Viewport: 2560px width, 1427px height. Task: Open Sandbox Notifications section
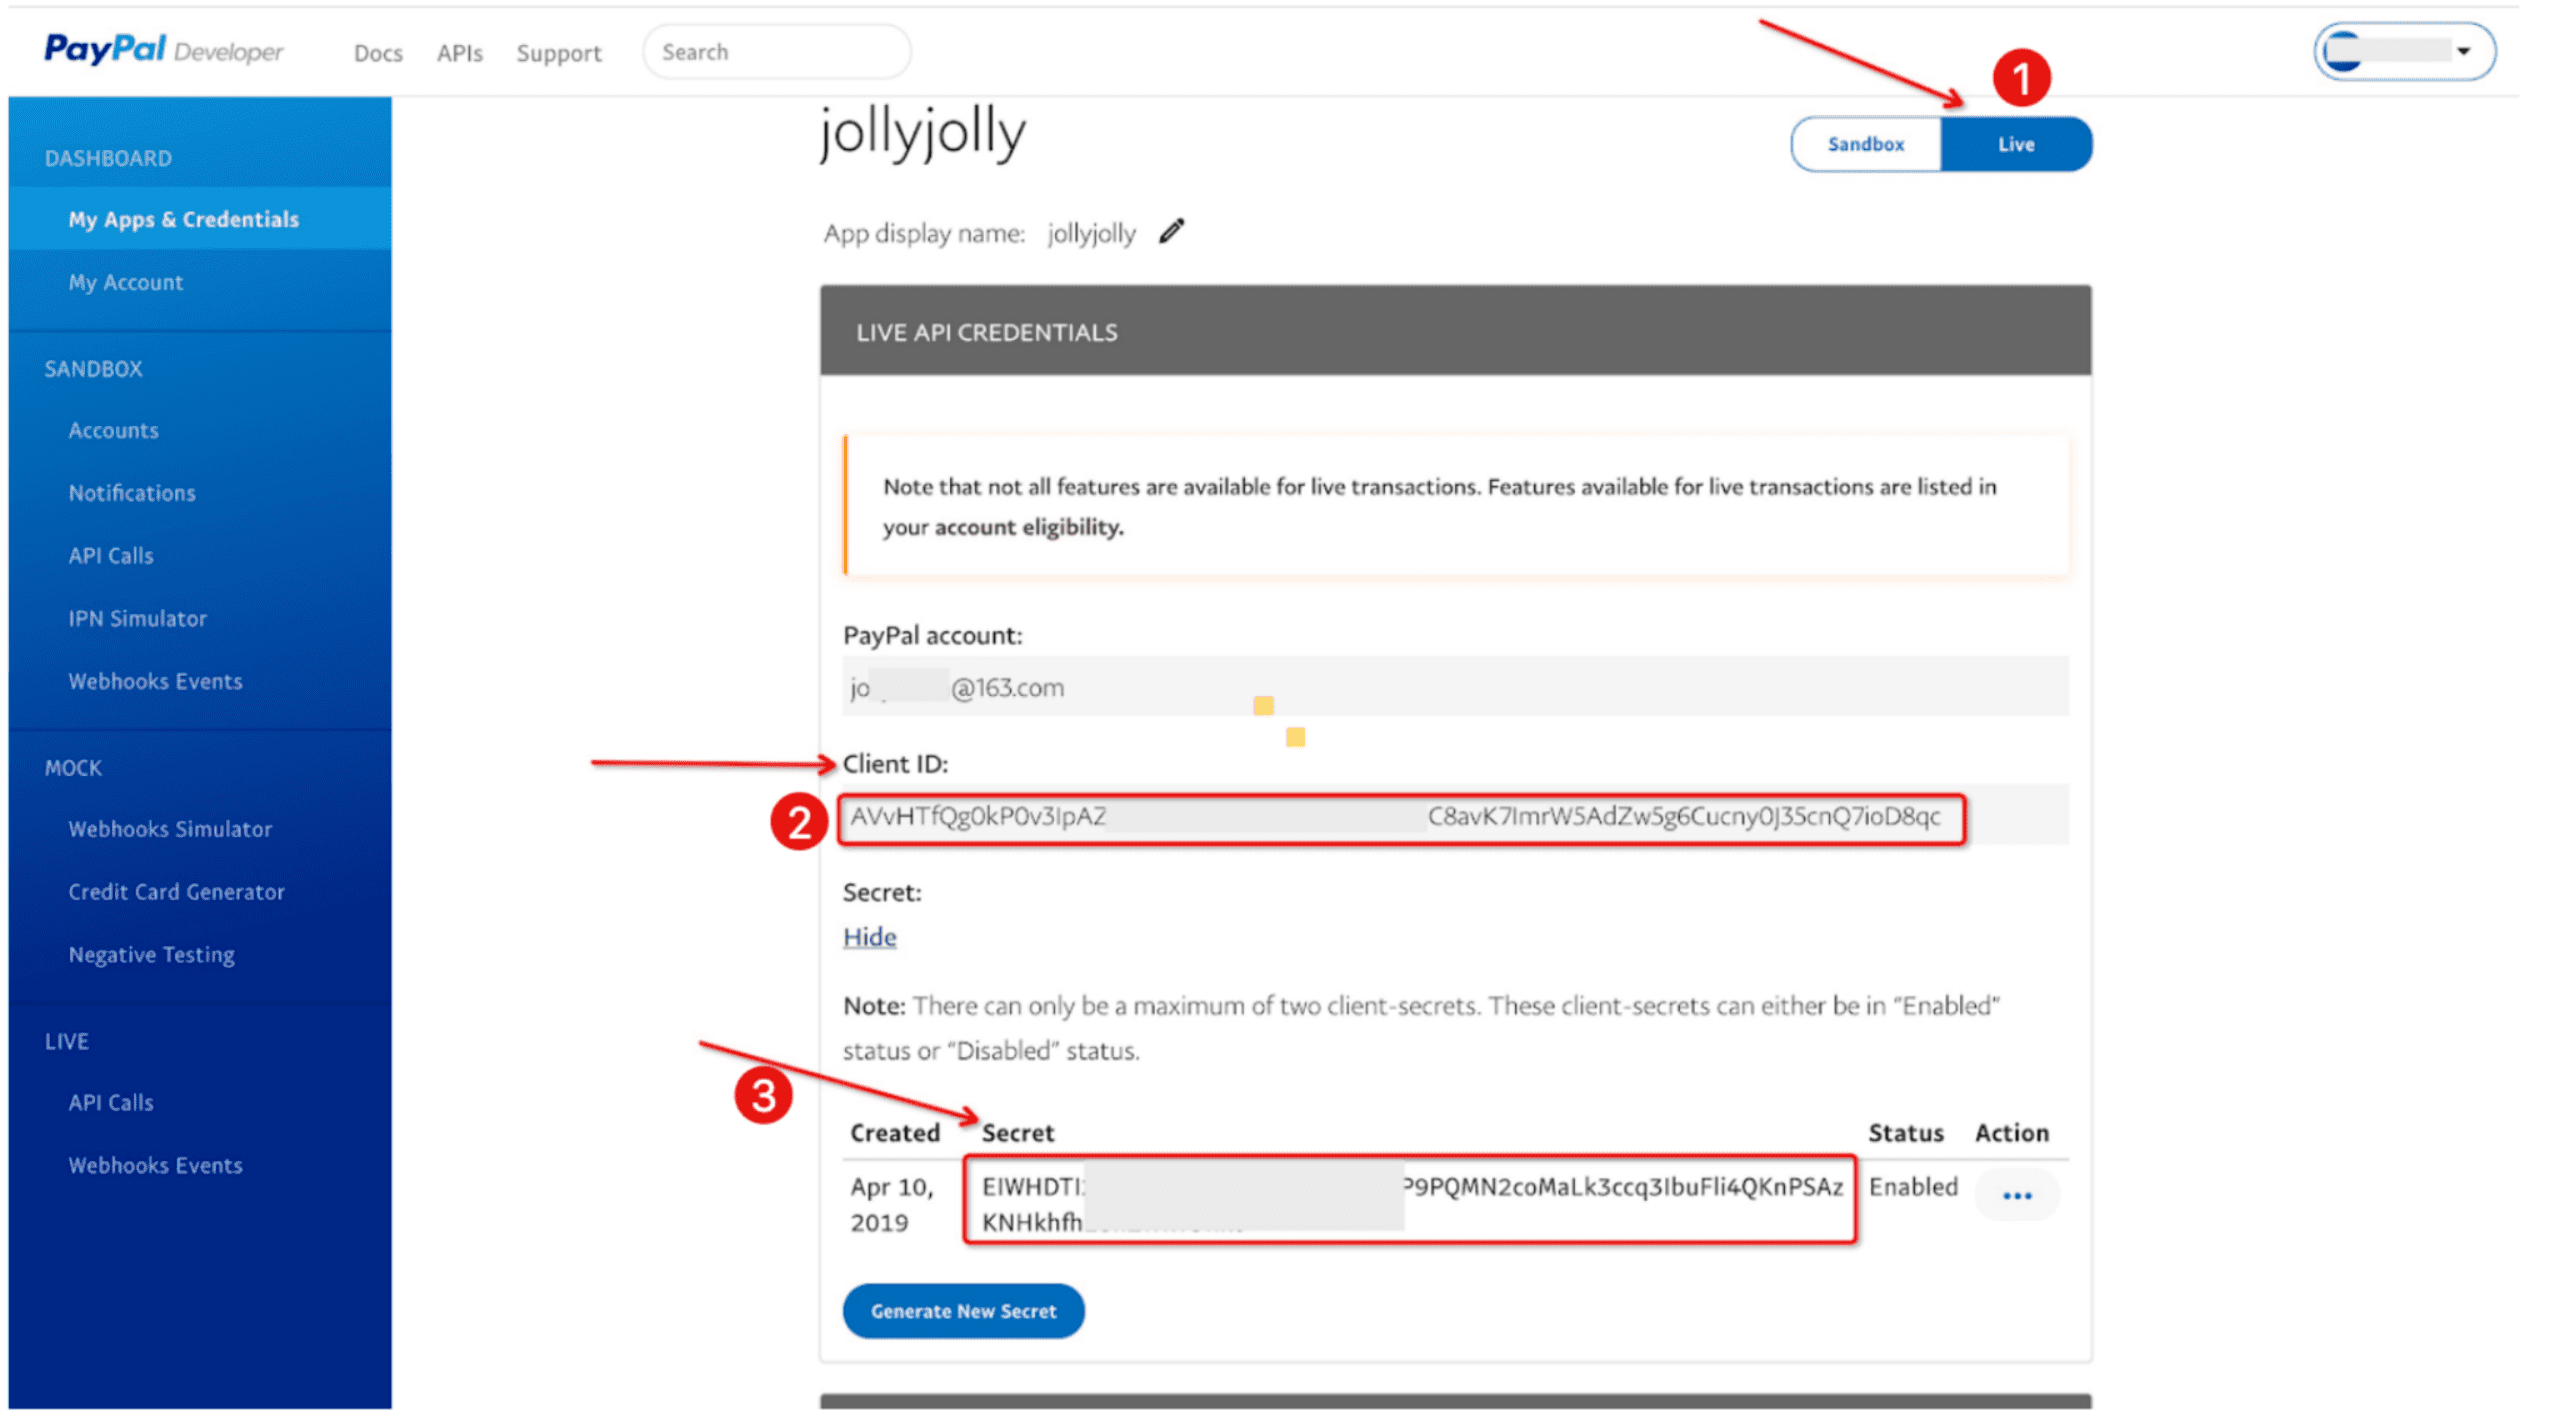point(132,492)
